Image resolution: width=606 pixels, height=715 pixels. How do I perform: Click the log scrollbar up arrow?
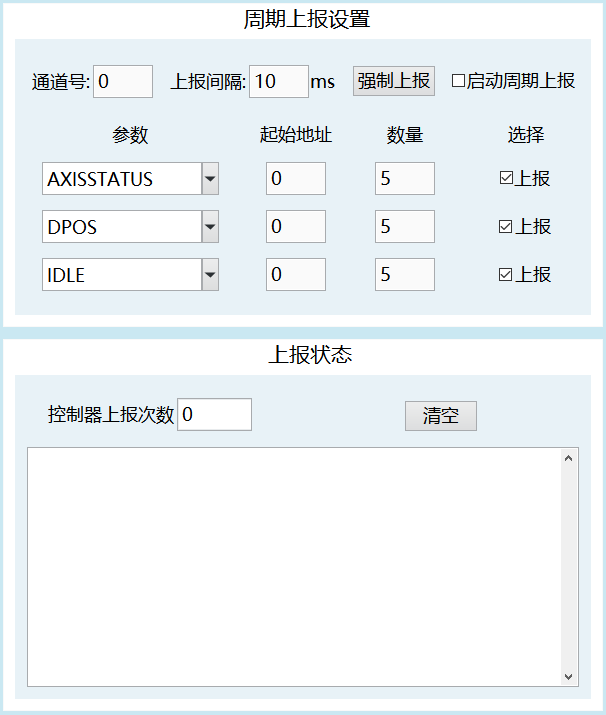(x=568, y=458)
